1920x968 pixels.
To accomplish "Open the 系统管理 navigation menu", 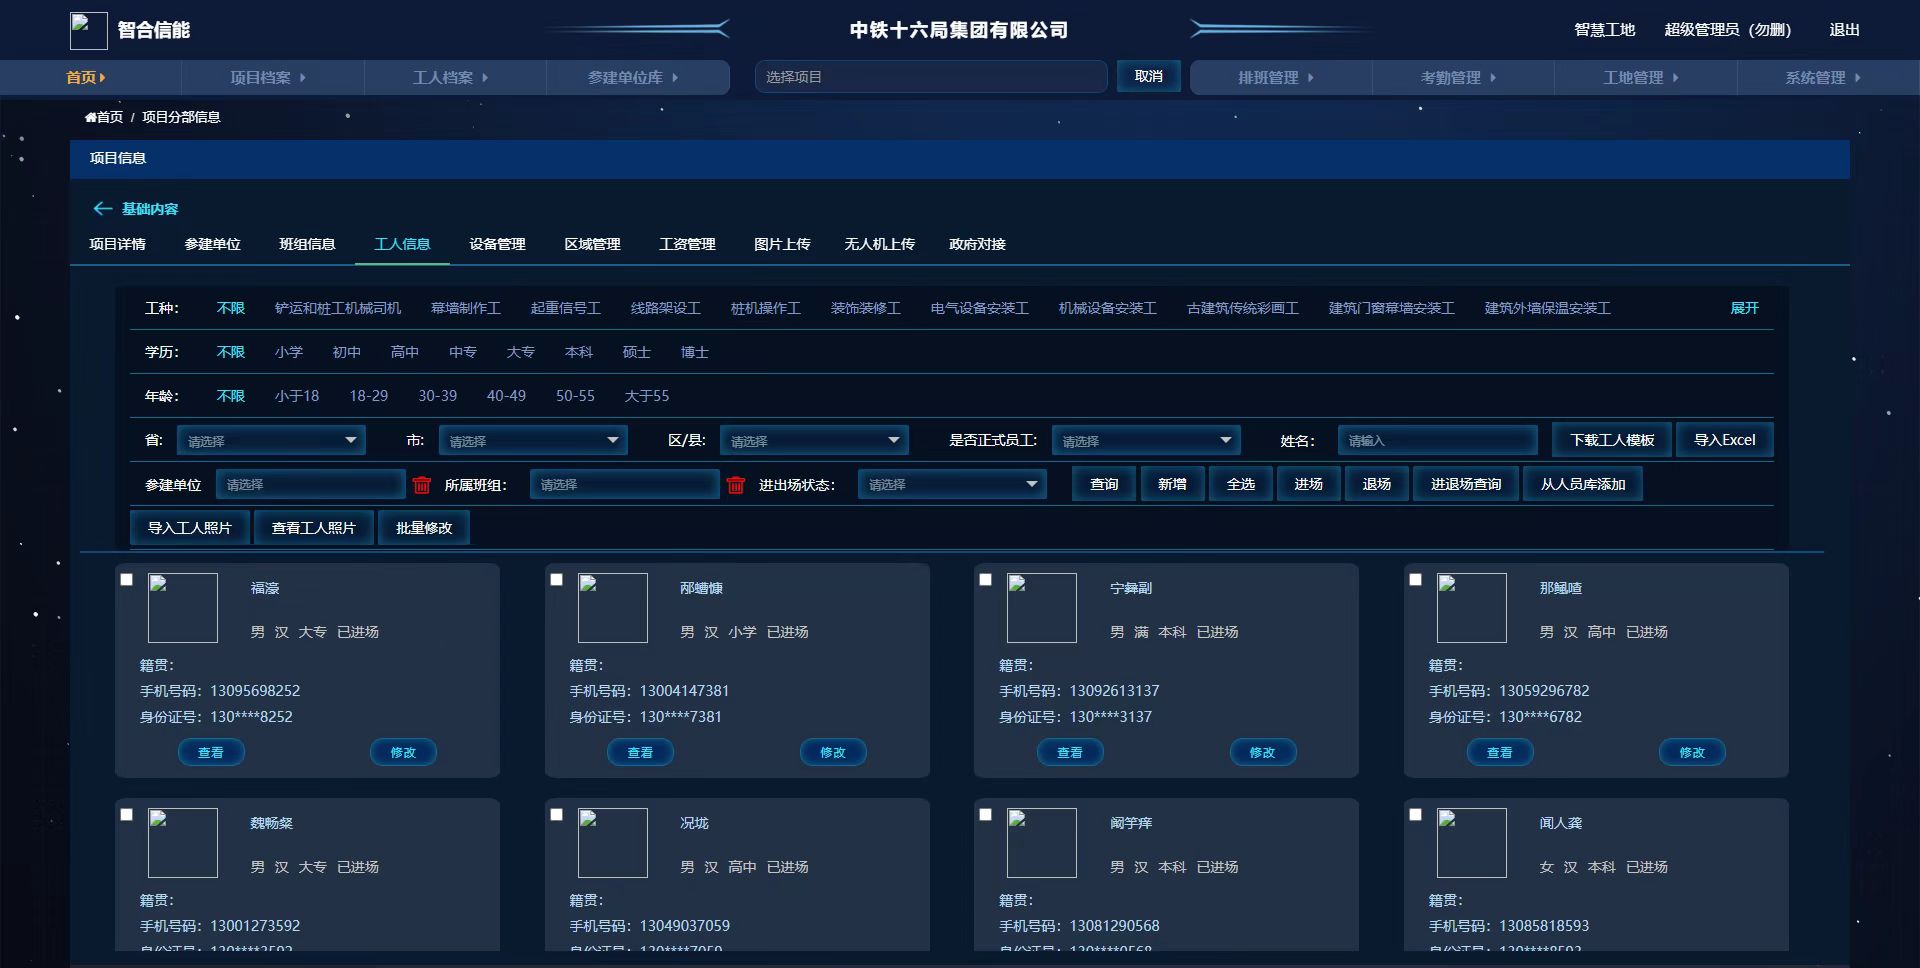I will pos(1823,78).
